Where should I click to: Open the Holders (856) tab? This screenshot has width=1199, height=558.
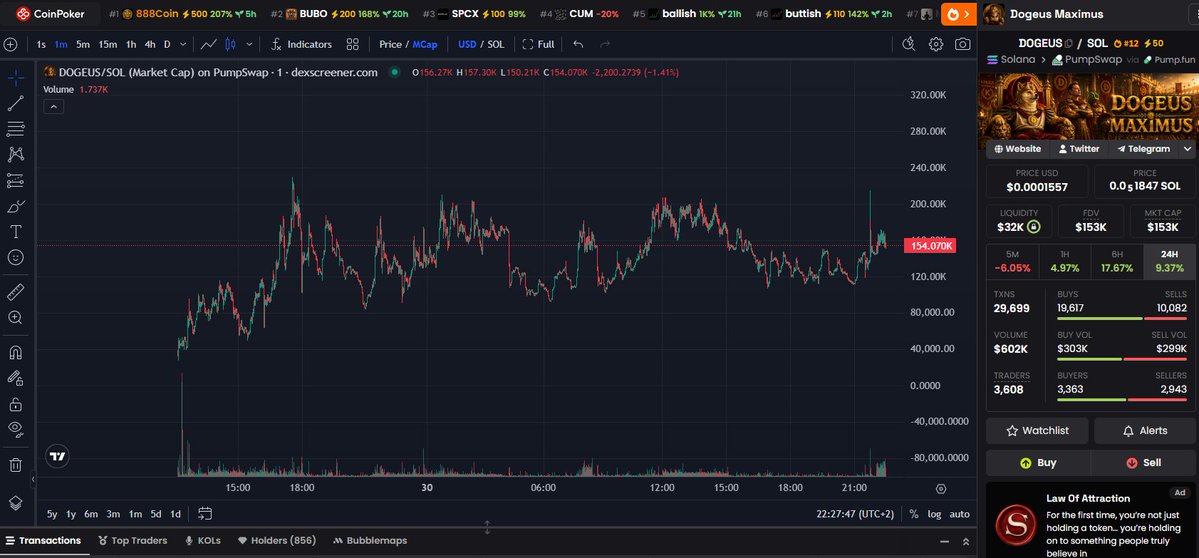click(276, 540)
